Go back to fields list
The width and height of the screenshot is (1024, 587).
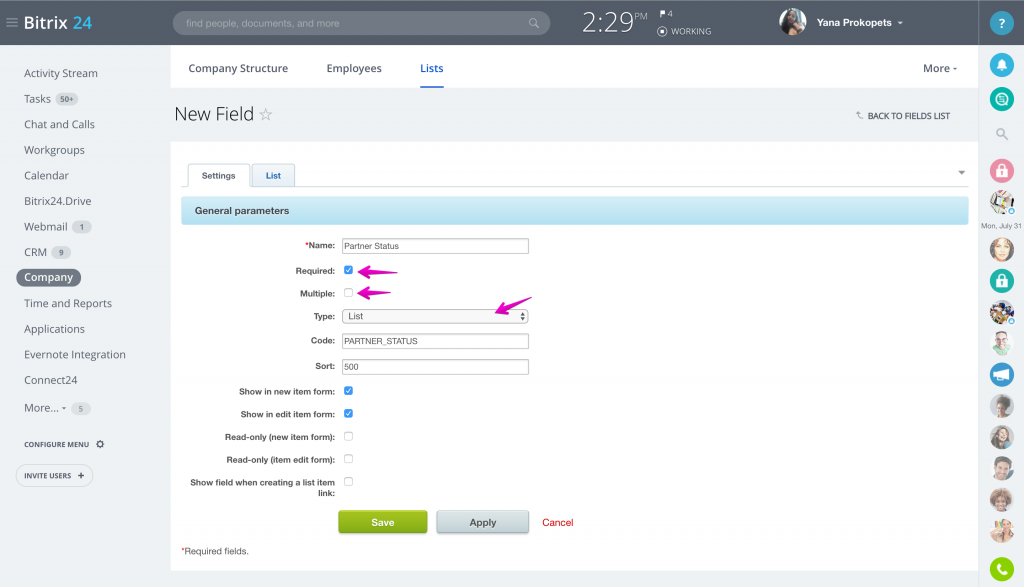click(x=908, y=116)
